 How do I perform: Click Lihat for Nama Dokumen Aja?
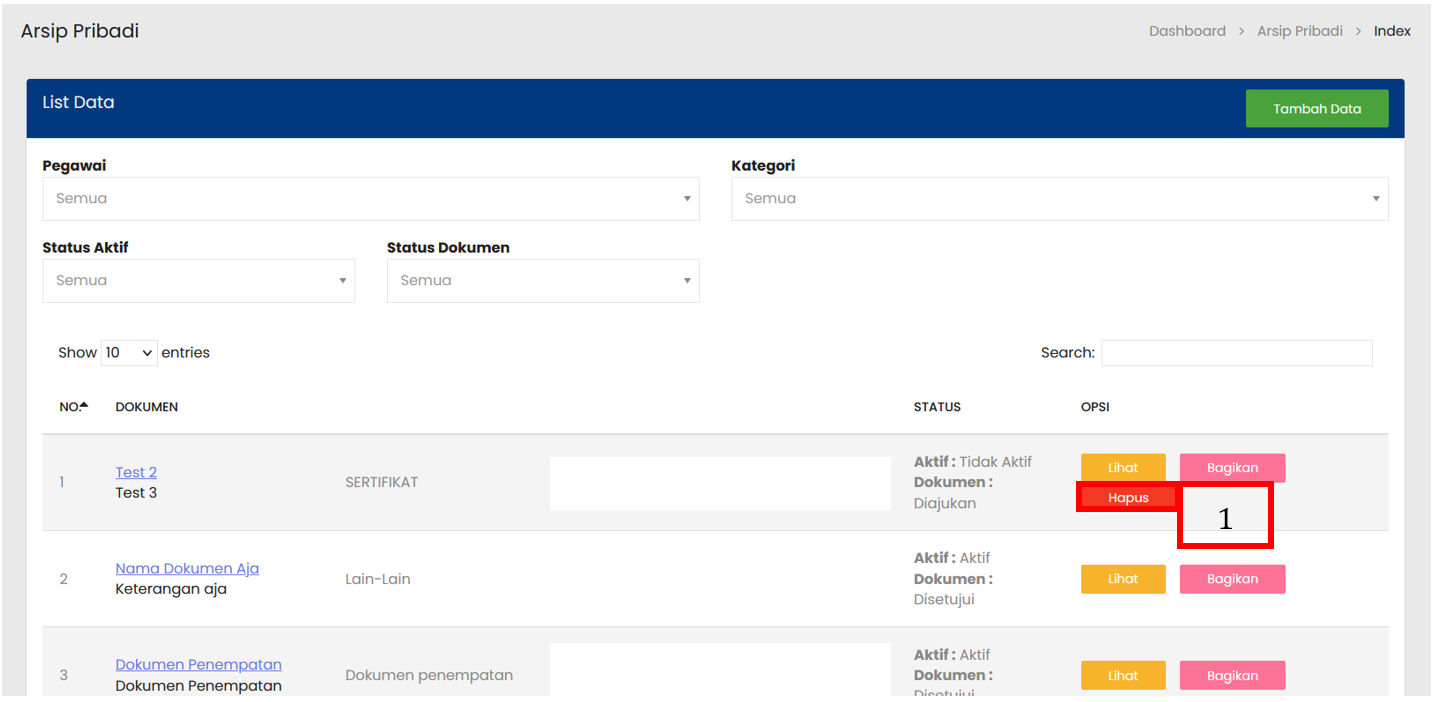(x=1123, y=579)
